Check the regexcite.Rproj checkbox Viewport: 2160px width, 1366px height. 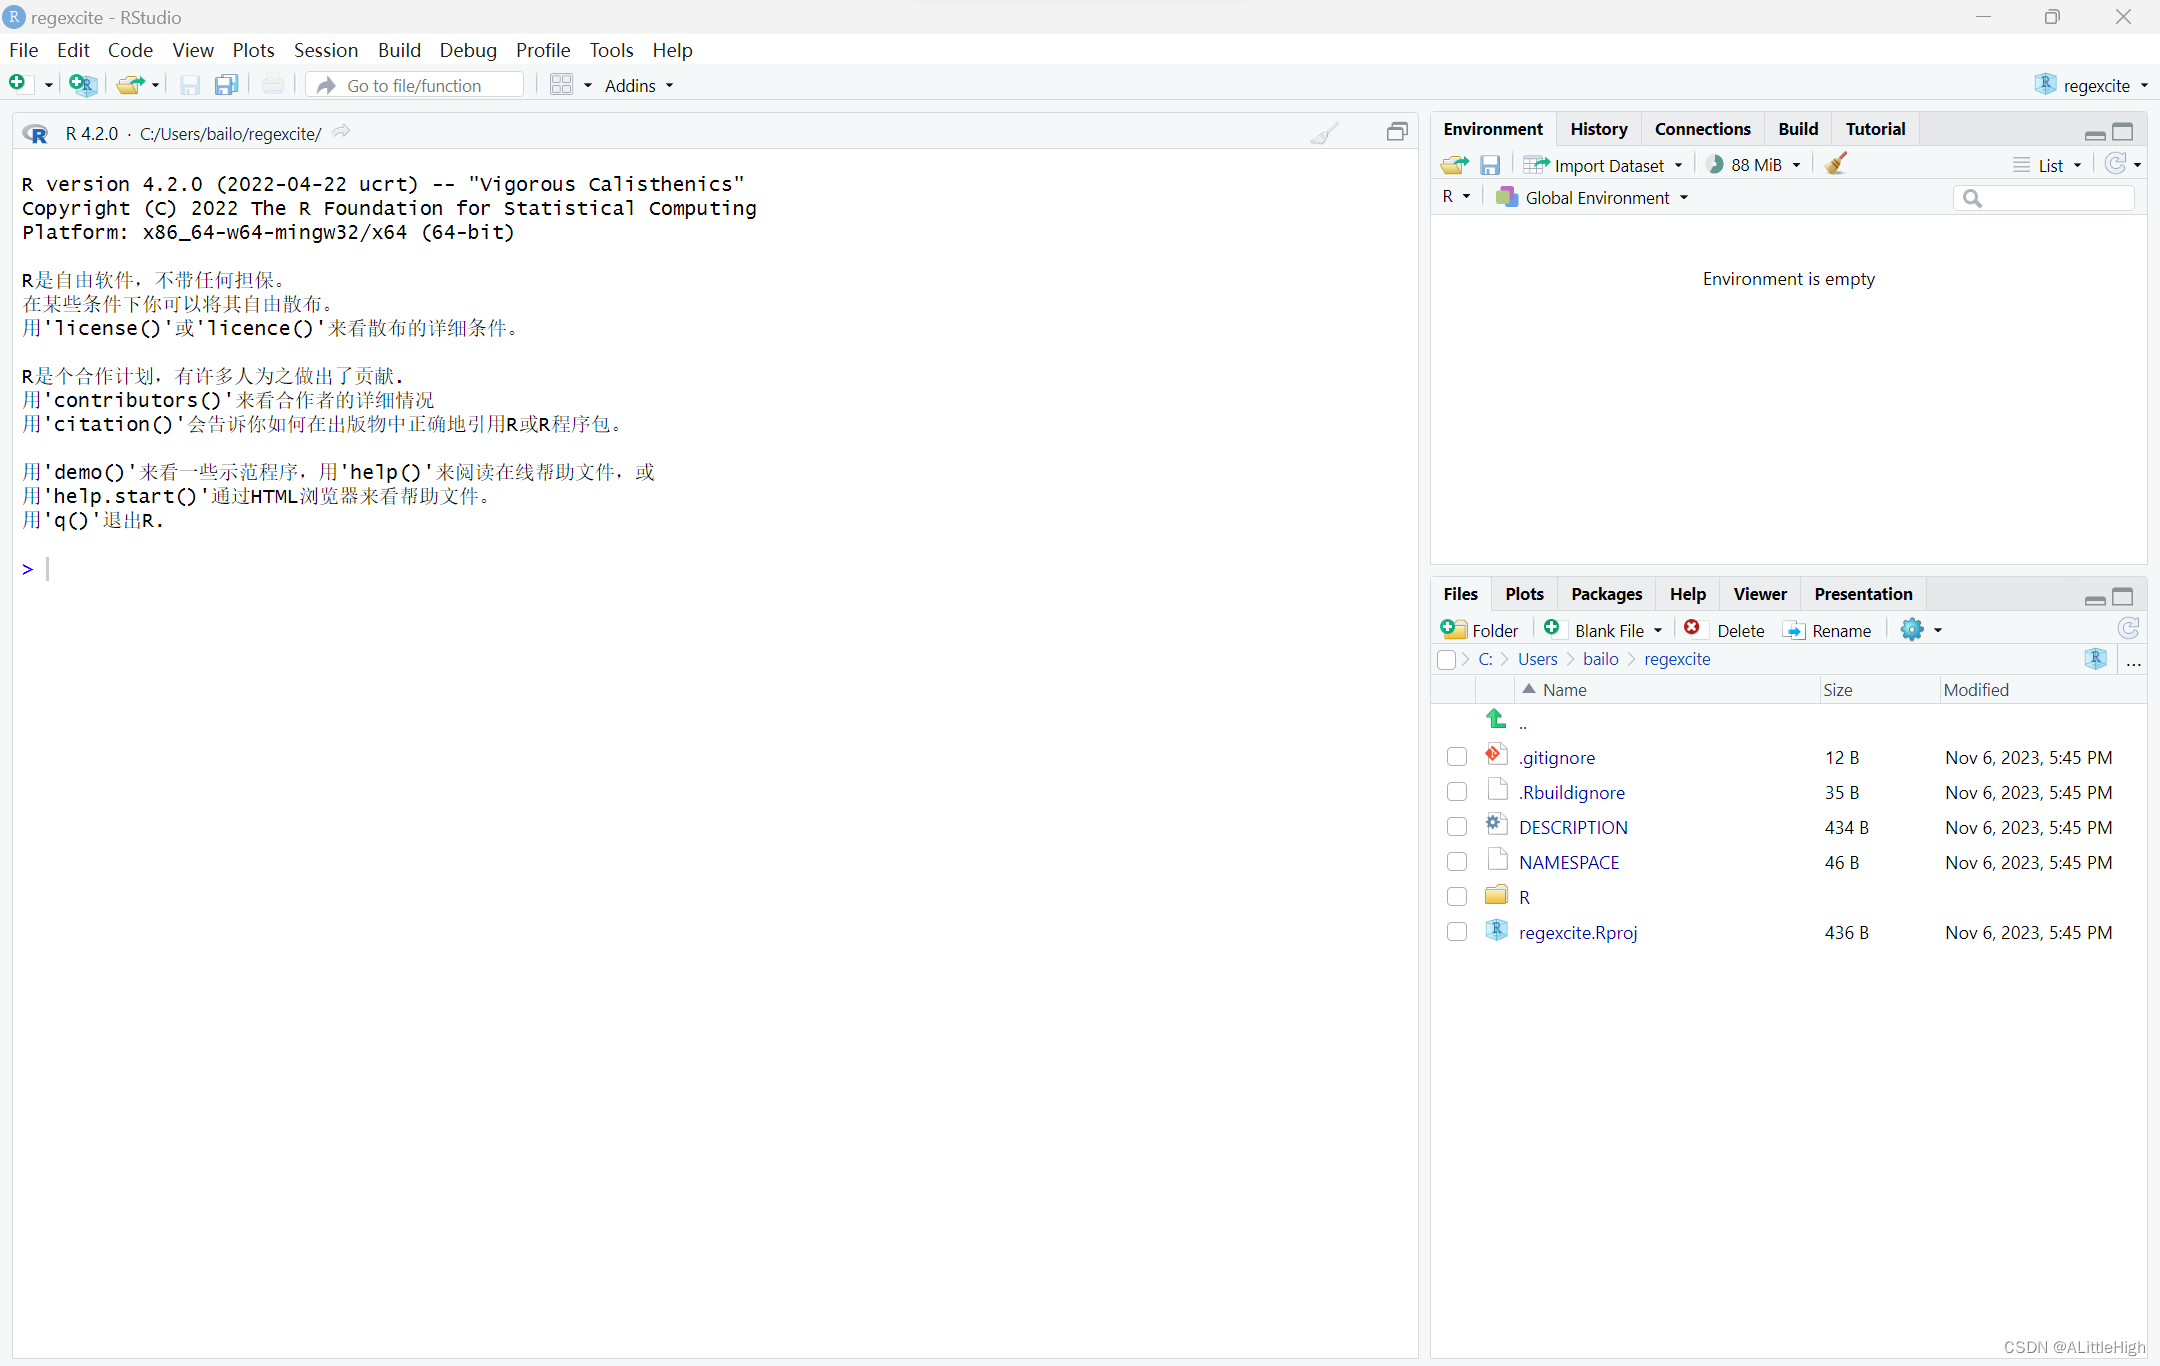(x=1457, y=932)
